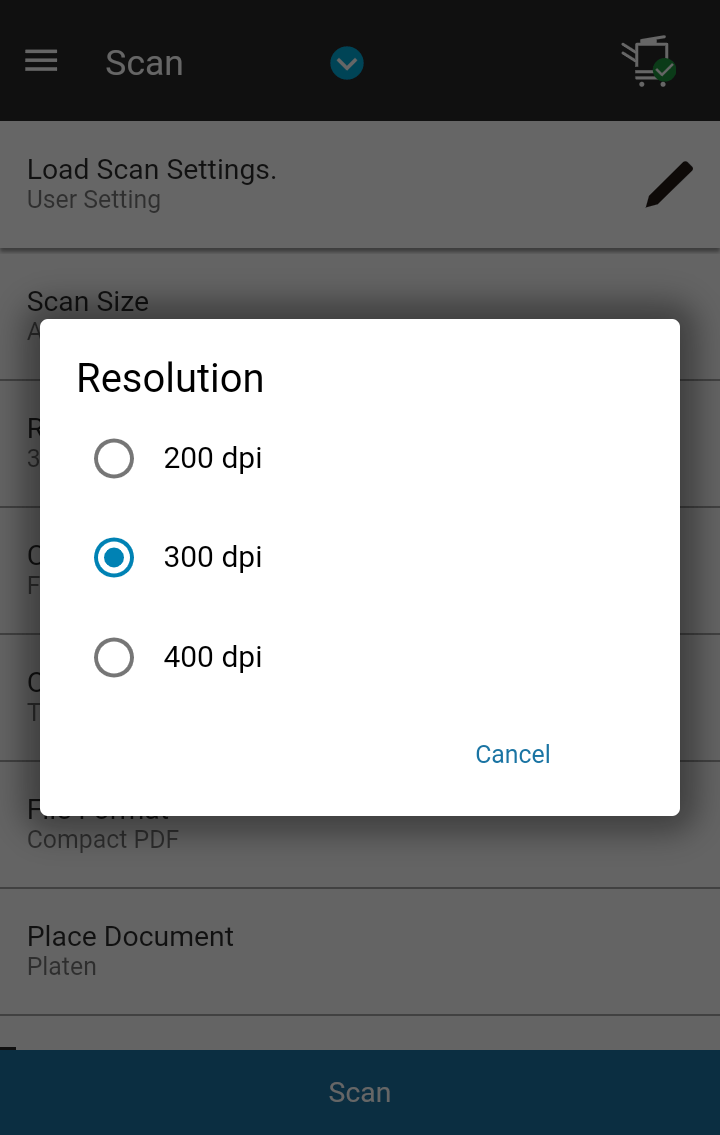Click the pencil edit icon

point(668,184)
